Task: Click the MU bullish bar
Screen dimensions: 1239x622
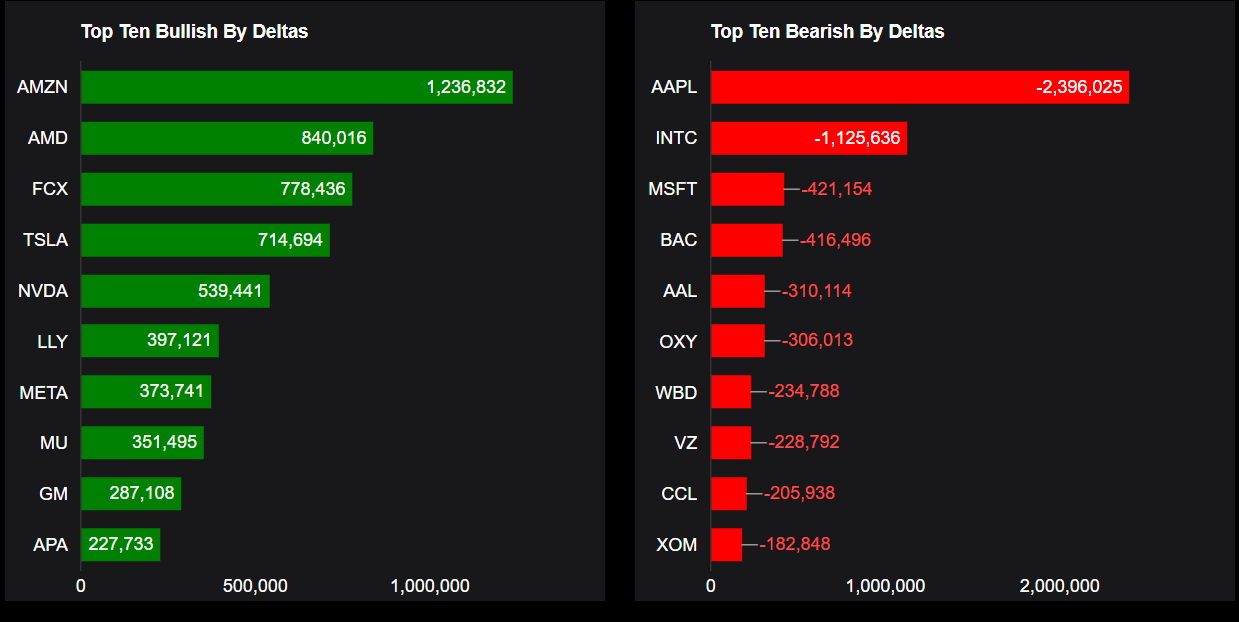Action: pos(142,443)
